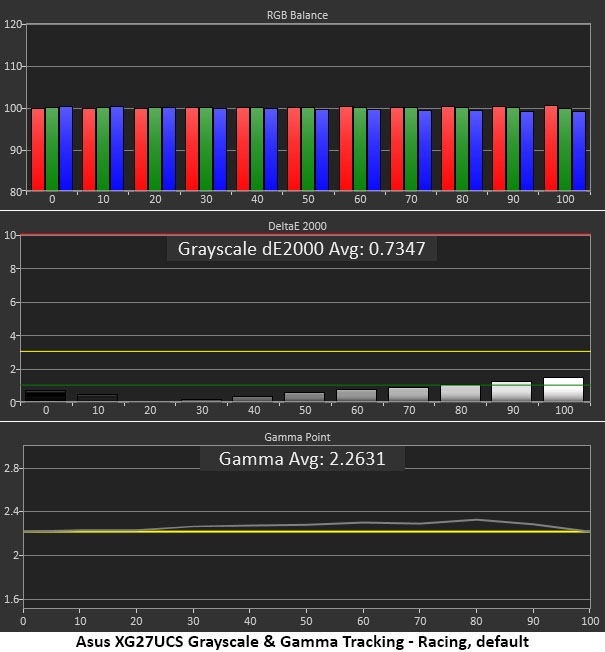Screen dimensions: 605x652
Task: Select the "Grayscale dE2000 Avg: 0.7347" label
Action: click(x=301, y=249)
